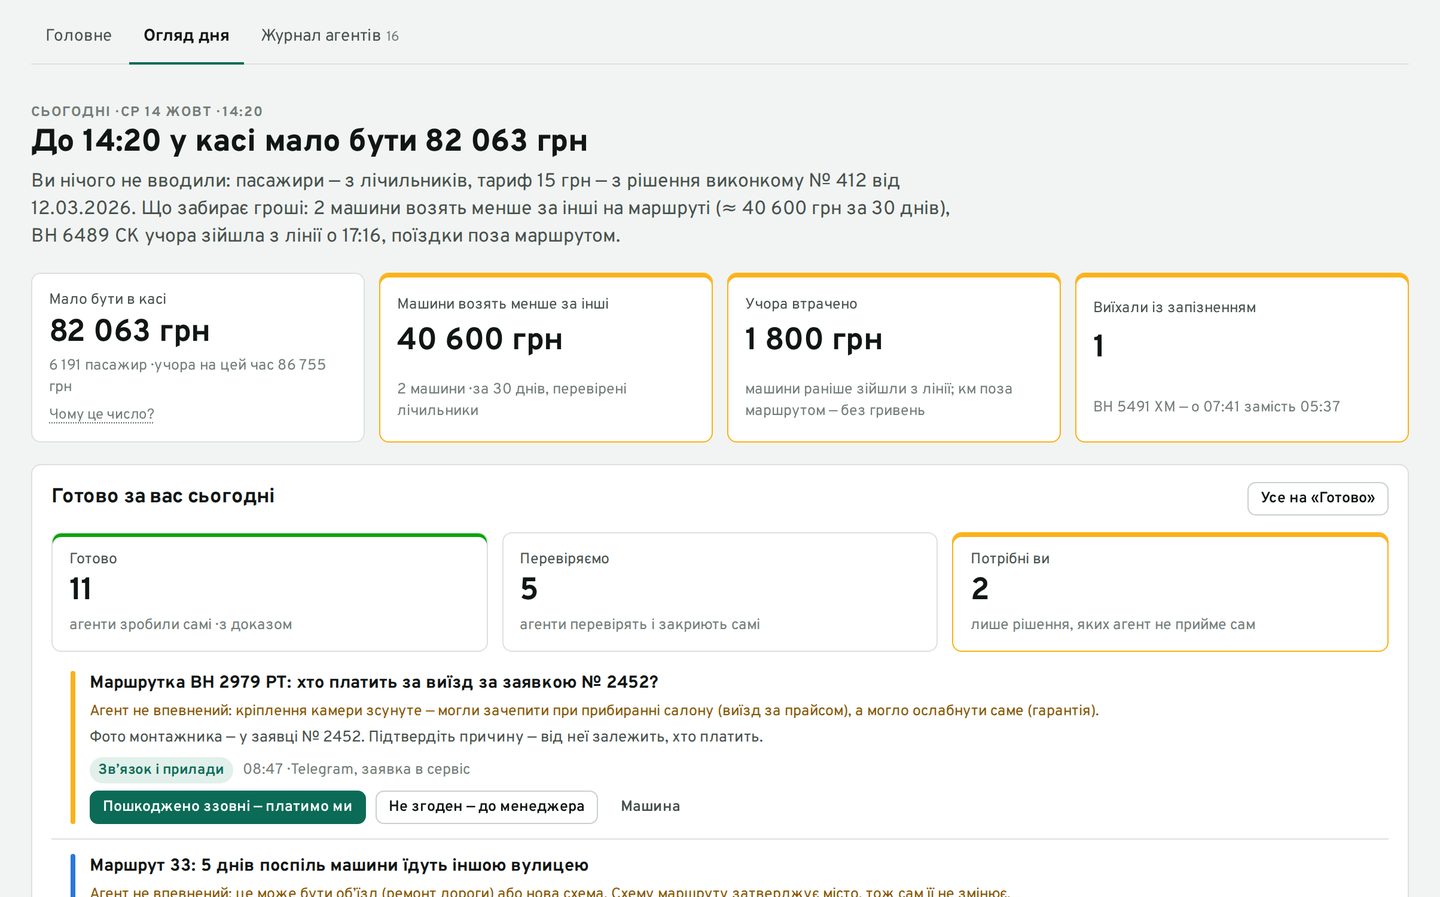
Task: Choose 'Пошкоджено ззовні — платимо ми'
Action: [227, 806]
